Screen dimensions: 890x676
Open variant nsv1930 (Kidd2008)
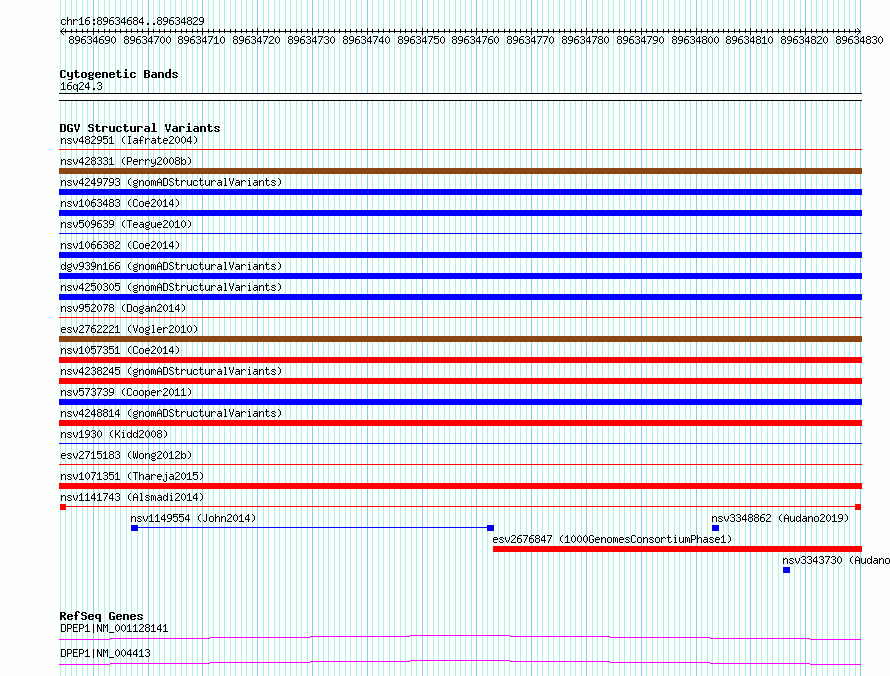click(114, 434)
